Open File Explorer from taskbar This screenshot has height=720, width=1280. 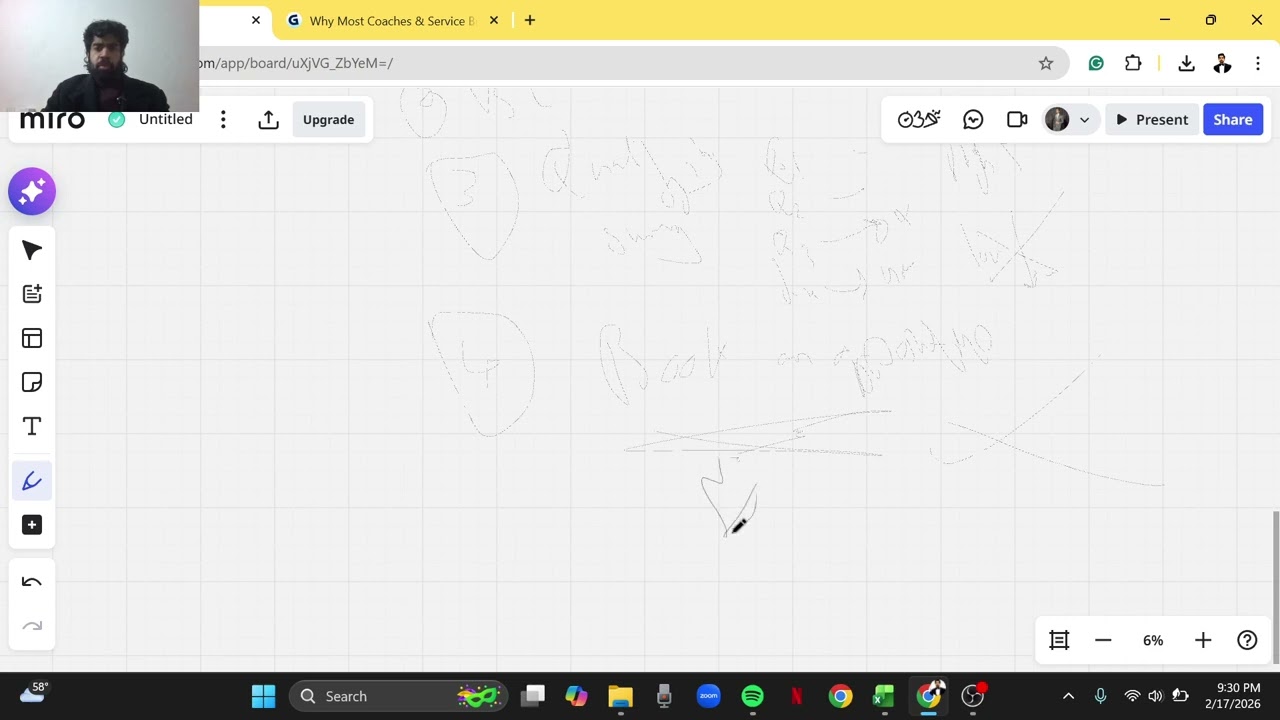point(620,696)
